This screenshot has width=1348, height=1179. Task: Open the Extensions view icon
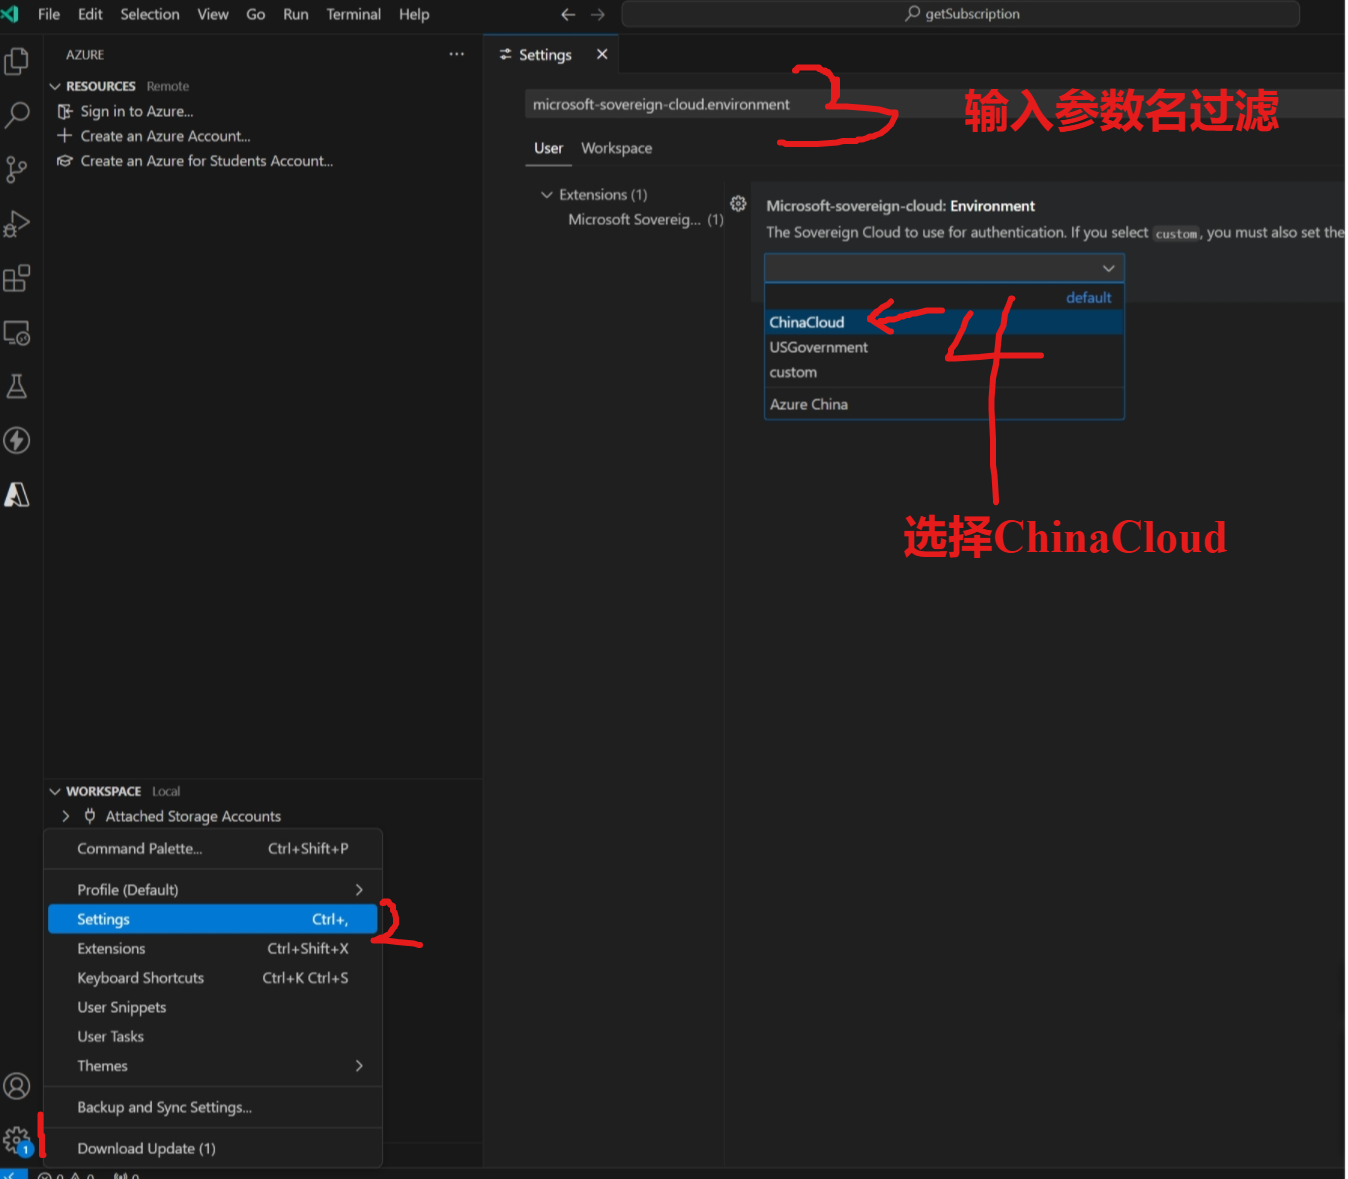pos(17,278)
